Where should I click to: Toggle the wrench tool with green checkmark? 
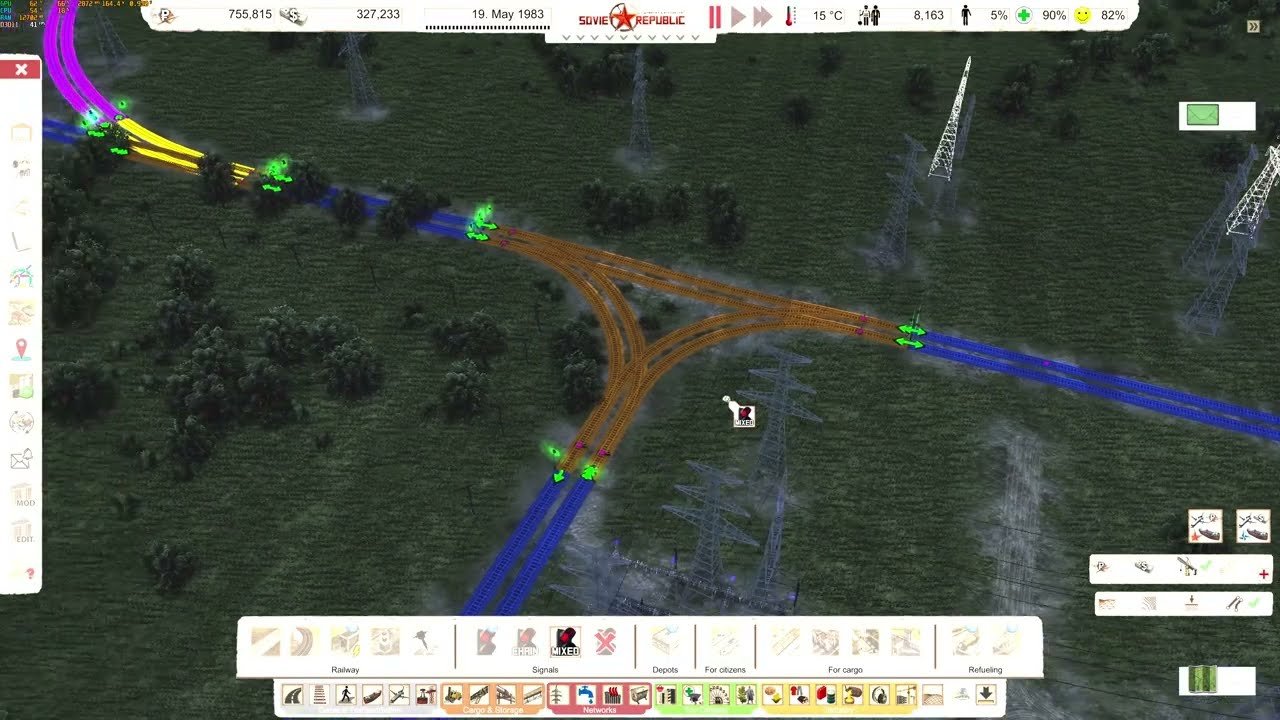(x=1241, y=604)
